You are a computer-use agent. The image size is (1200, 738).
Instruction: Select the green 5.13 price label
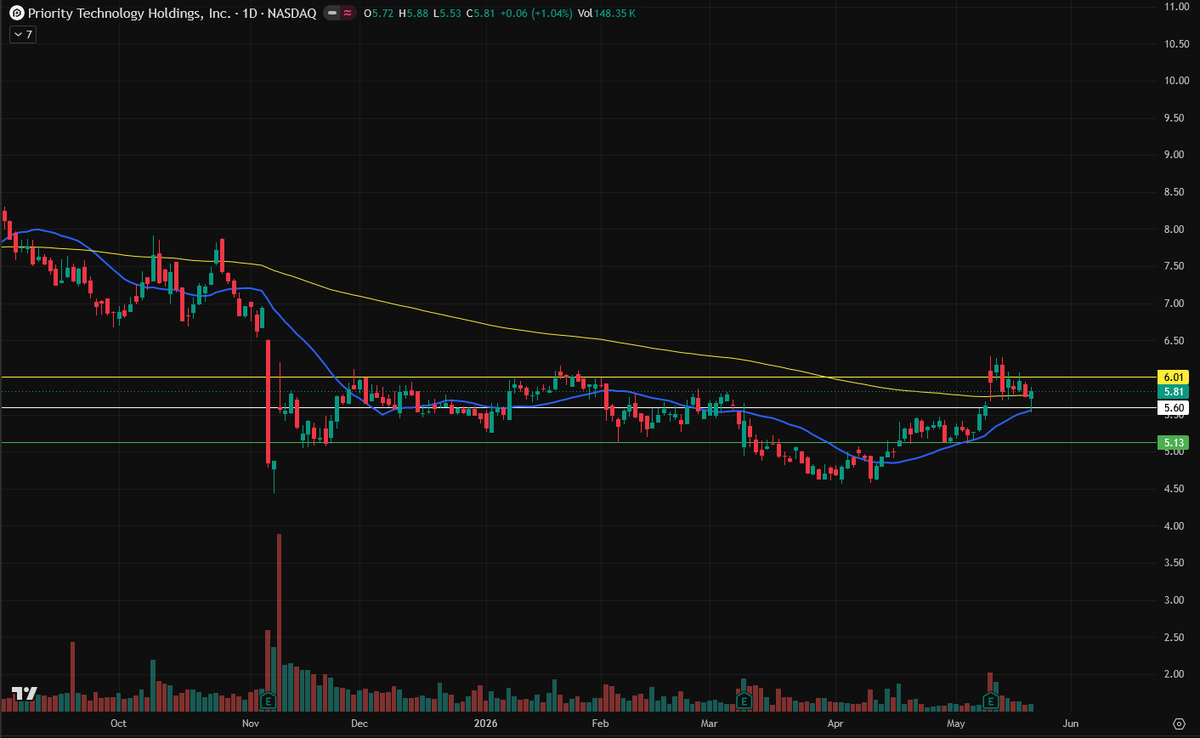pyautogui.click(x=1174, y=442)
